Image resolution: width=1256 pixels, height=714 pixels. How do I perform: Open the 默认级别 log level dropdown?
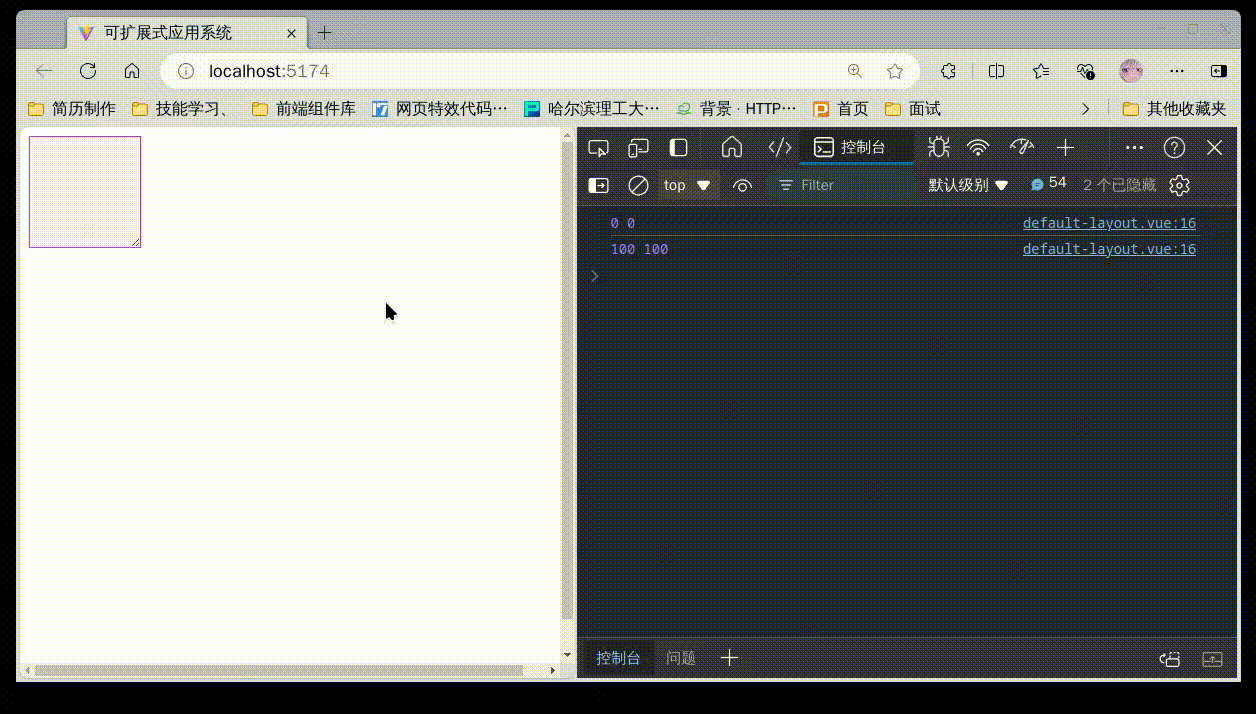click(969, 185)
